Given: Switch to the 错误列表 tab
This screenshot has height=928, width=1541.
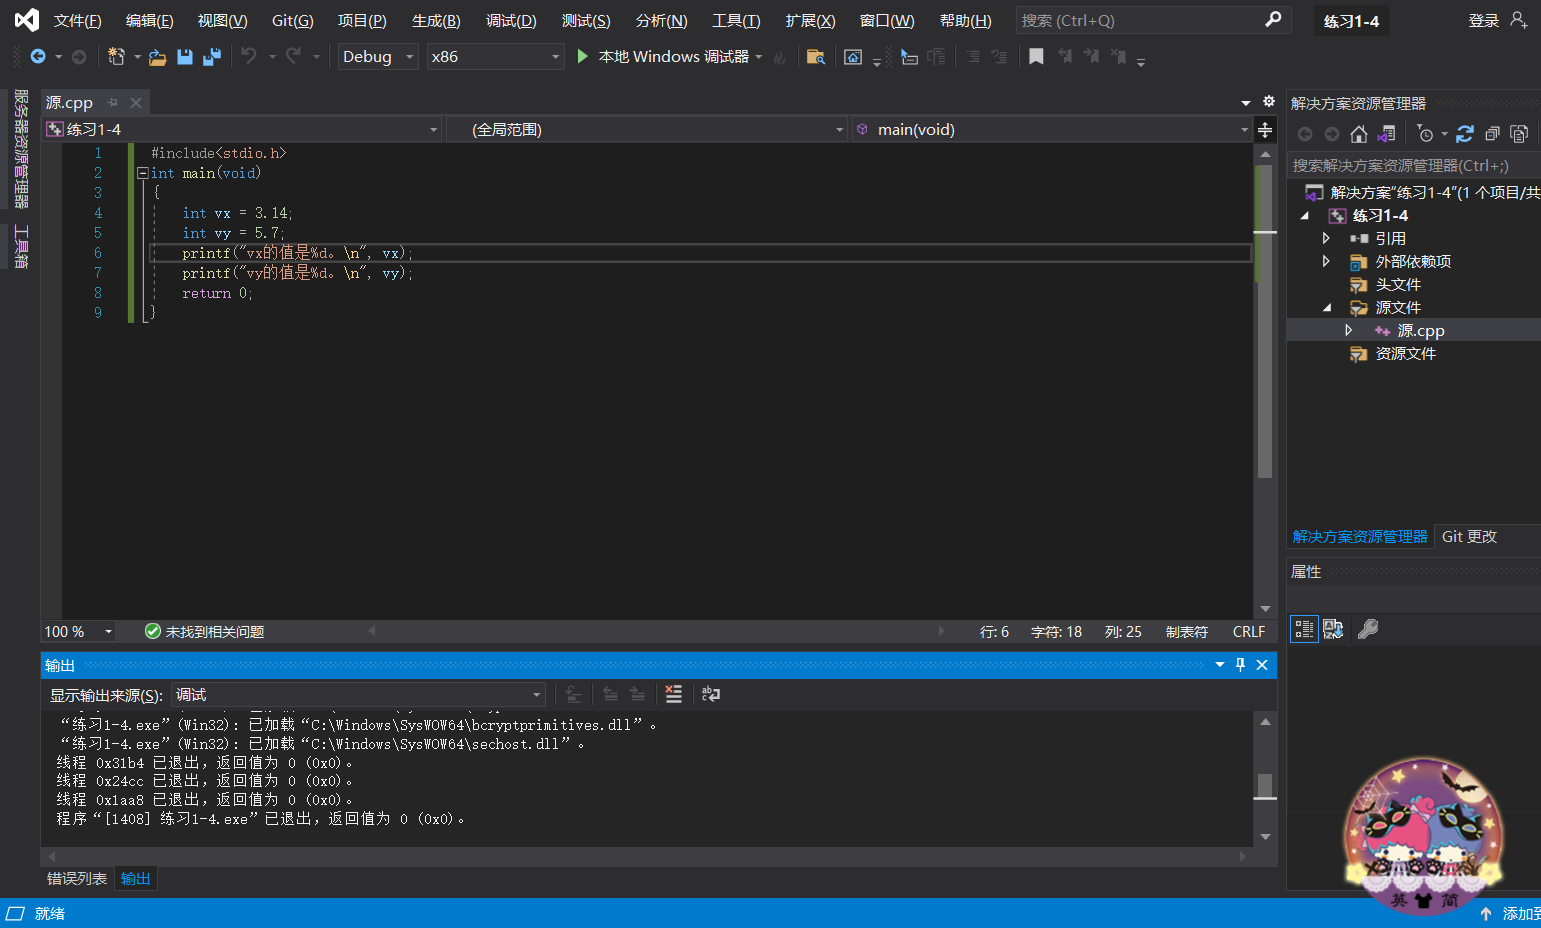Looking at the screenshot, I should point(77,878).
